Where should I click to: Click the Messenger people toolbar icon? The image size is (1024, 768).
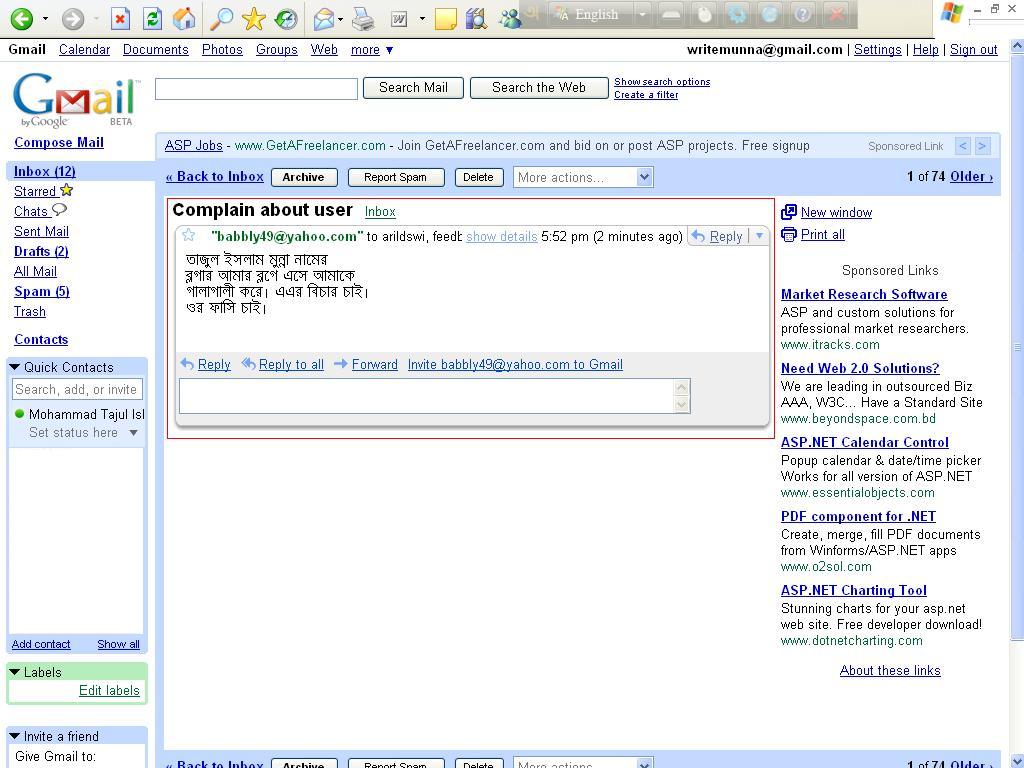tap(510, 19)
